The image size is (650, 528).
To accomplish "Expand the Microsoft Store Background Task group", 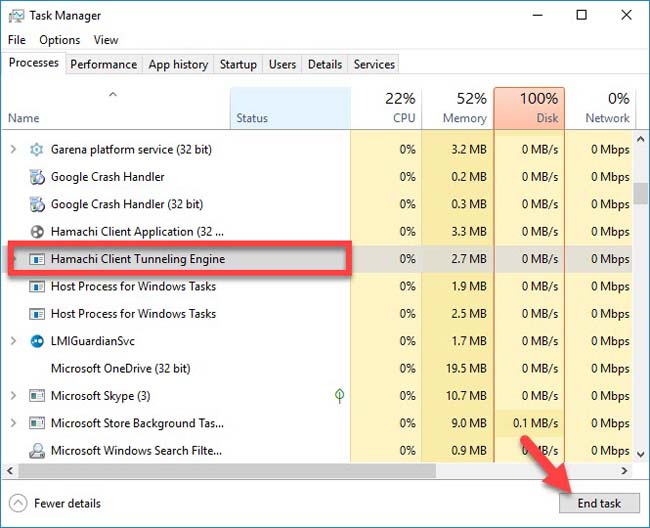I will pos(13,423).
